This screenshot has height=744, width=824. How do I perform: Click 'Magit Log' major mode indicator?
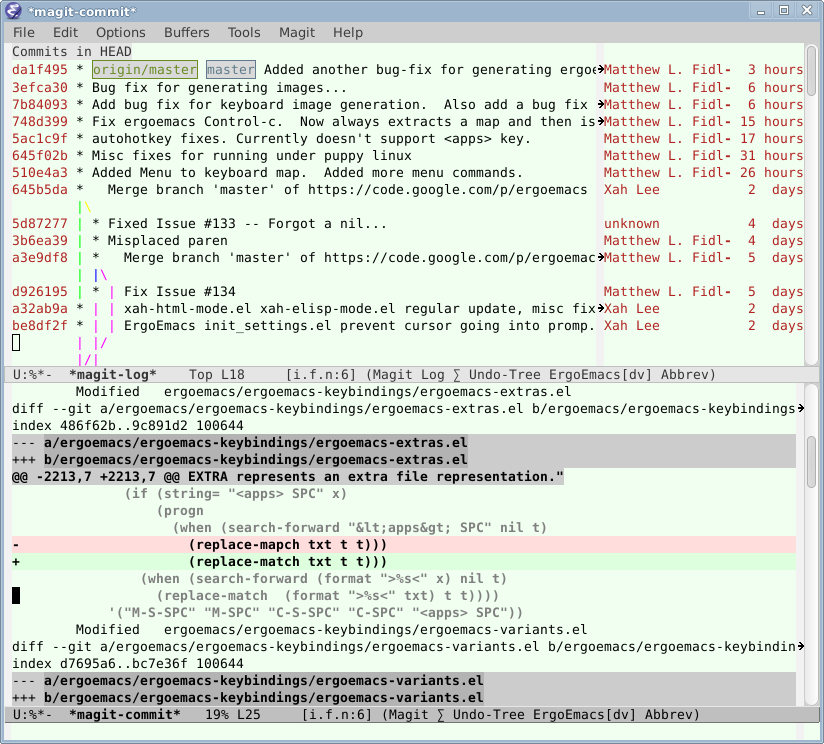coord(408,375)
